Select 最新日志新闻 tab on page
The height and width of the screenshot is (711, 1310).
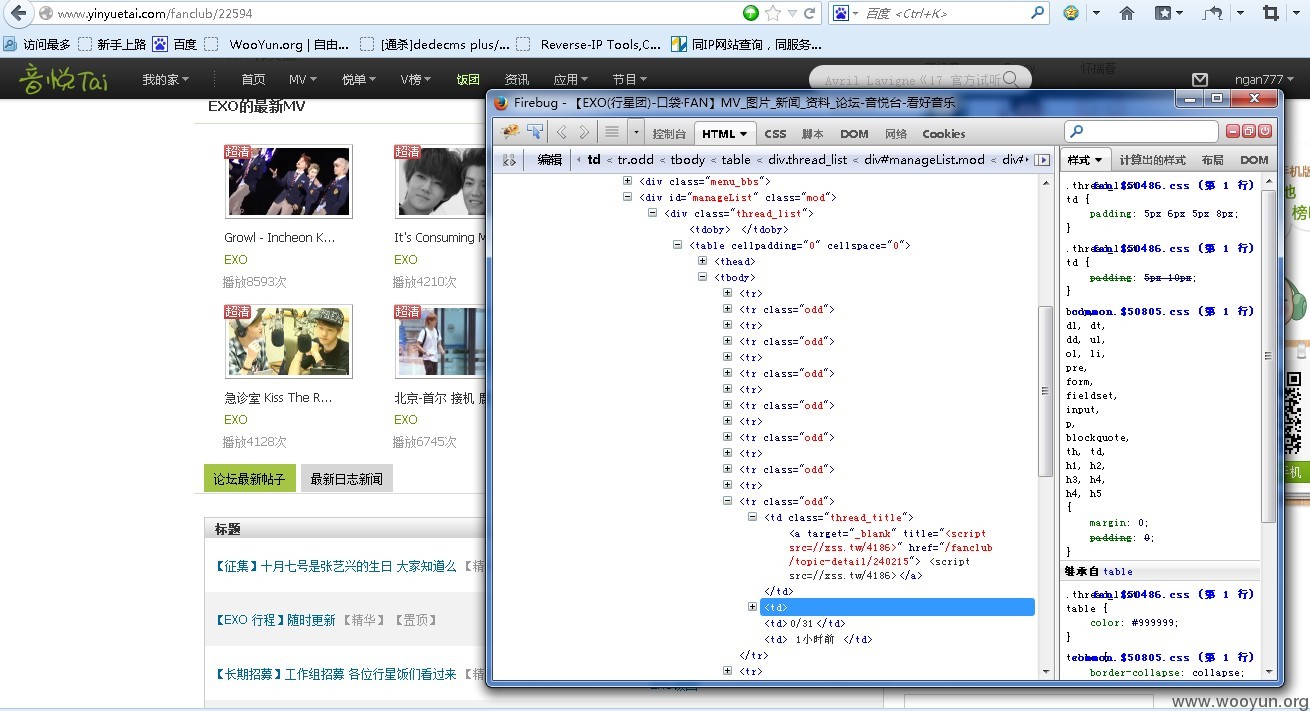[346, 478]
